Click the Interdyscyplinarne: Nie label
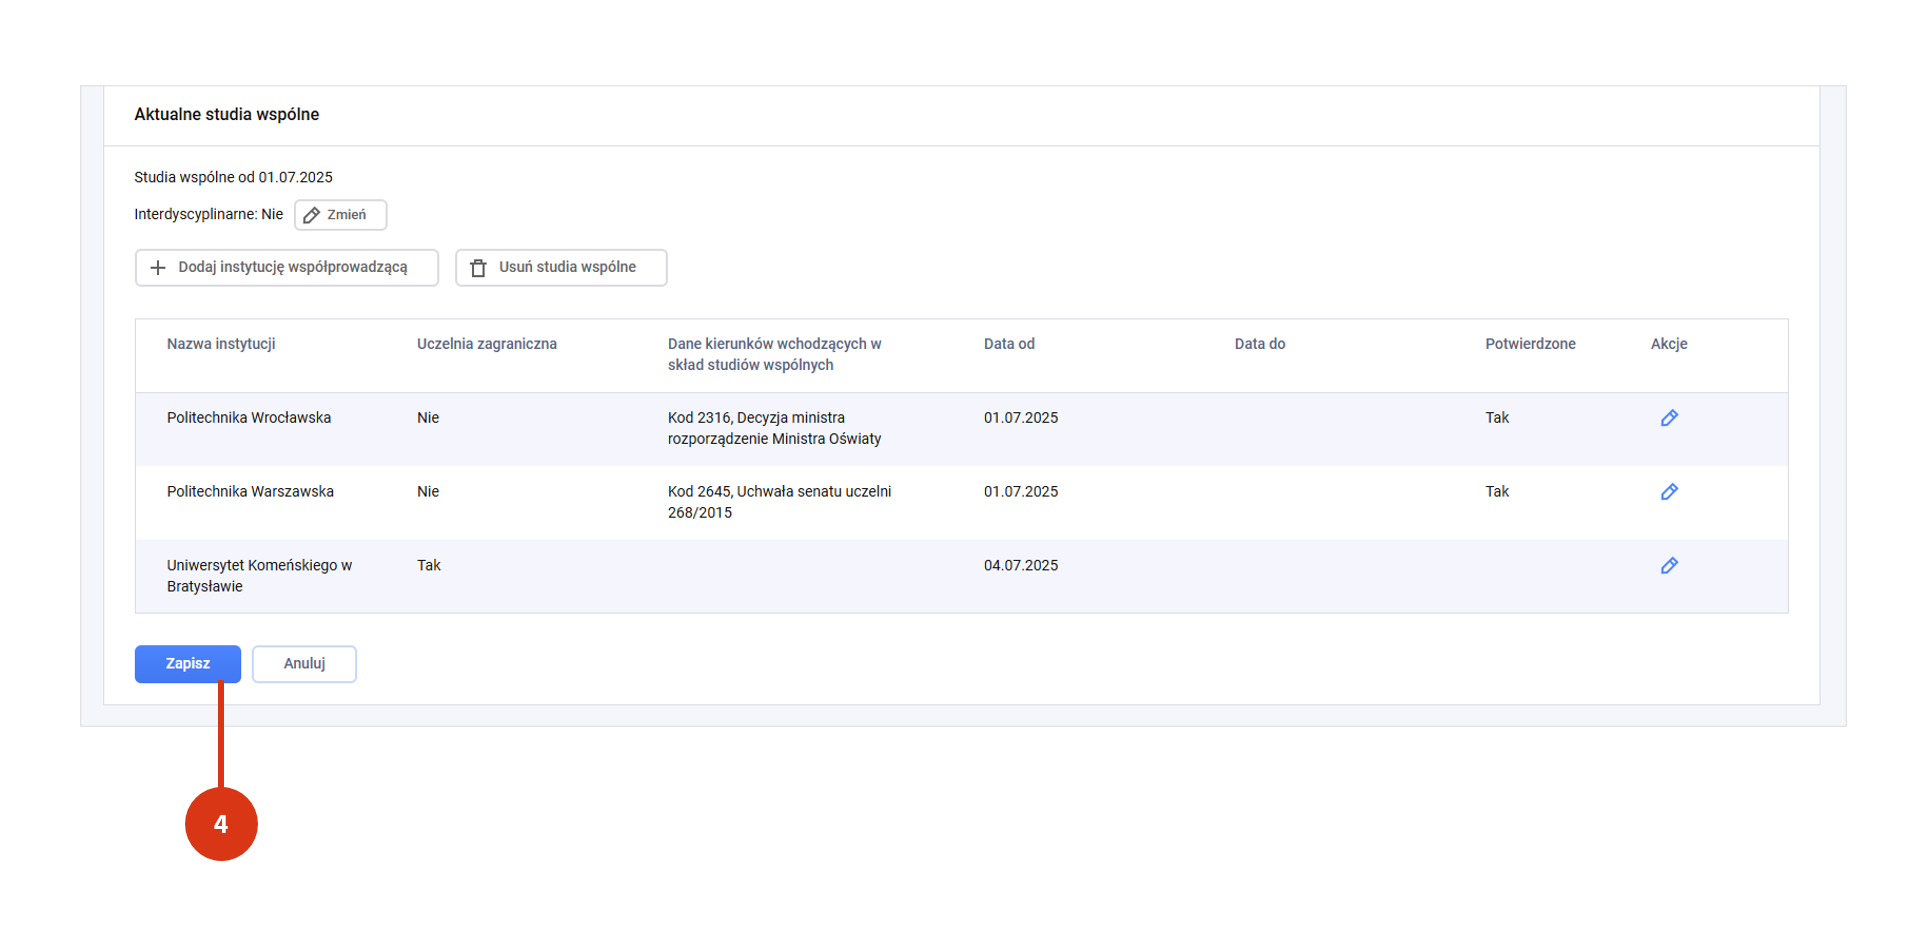The image size is (1910, 944). coord(209,215)
